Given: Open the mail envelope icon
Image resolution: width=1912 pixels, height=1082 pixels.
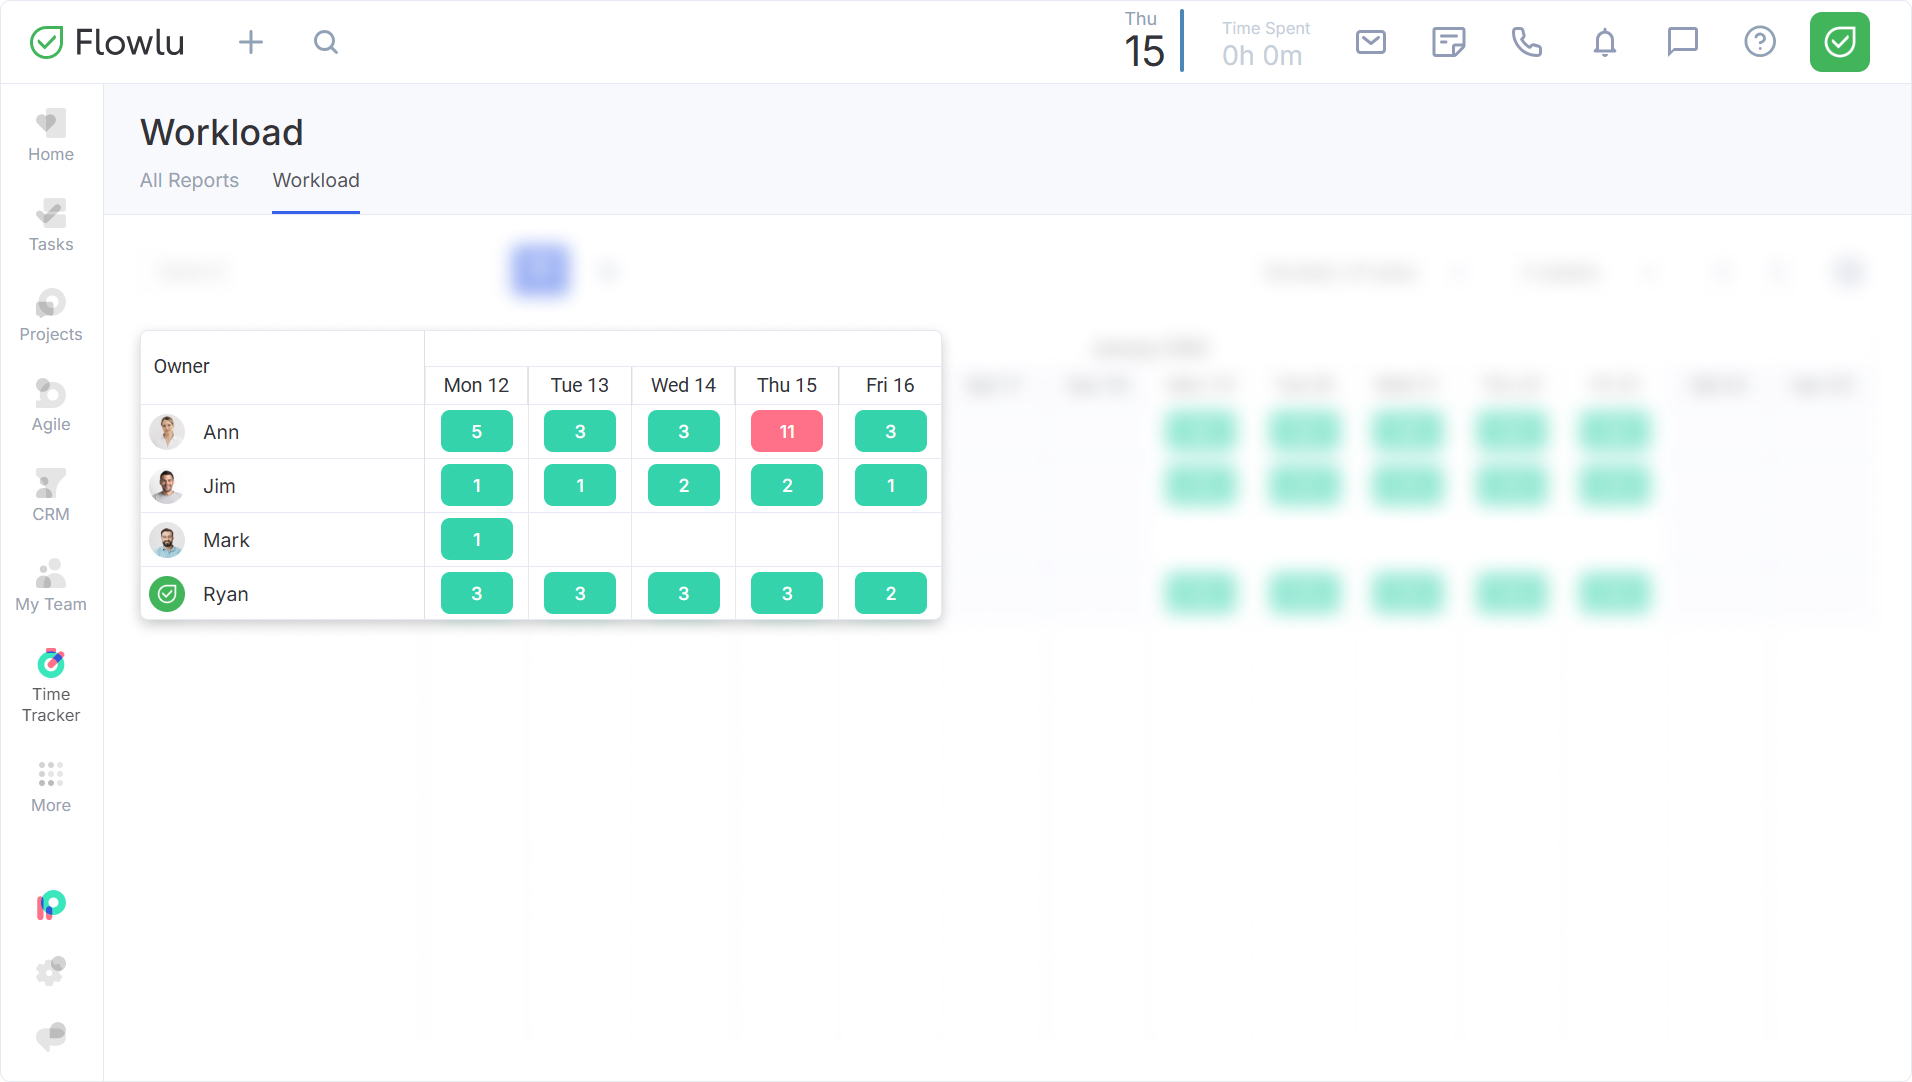Looking at the screenshot, I should [x=1370, y=42].
